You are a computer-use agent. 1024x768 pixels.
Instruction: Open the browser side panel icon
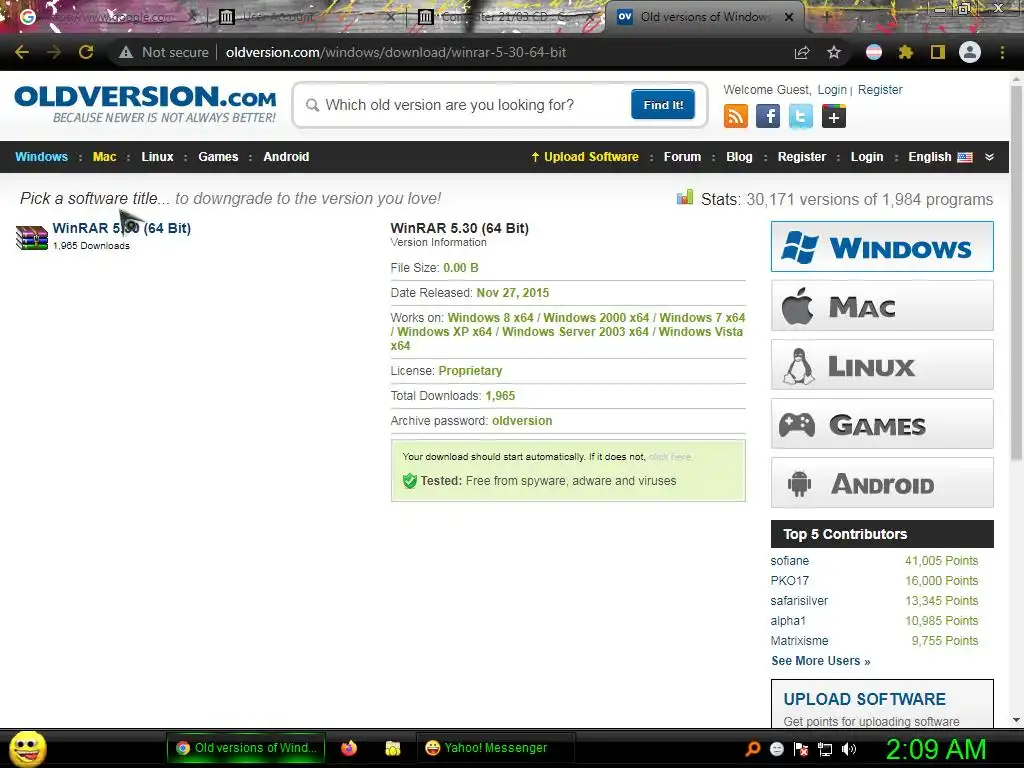click(x=938, y=52)
